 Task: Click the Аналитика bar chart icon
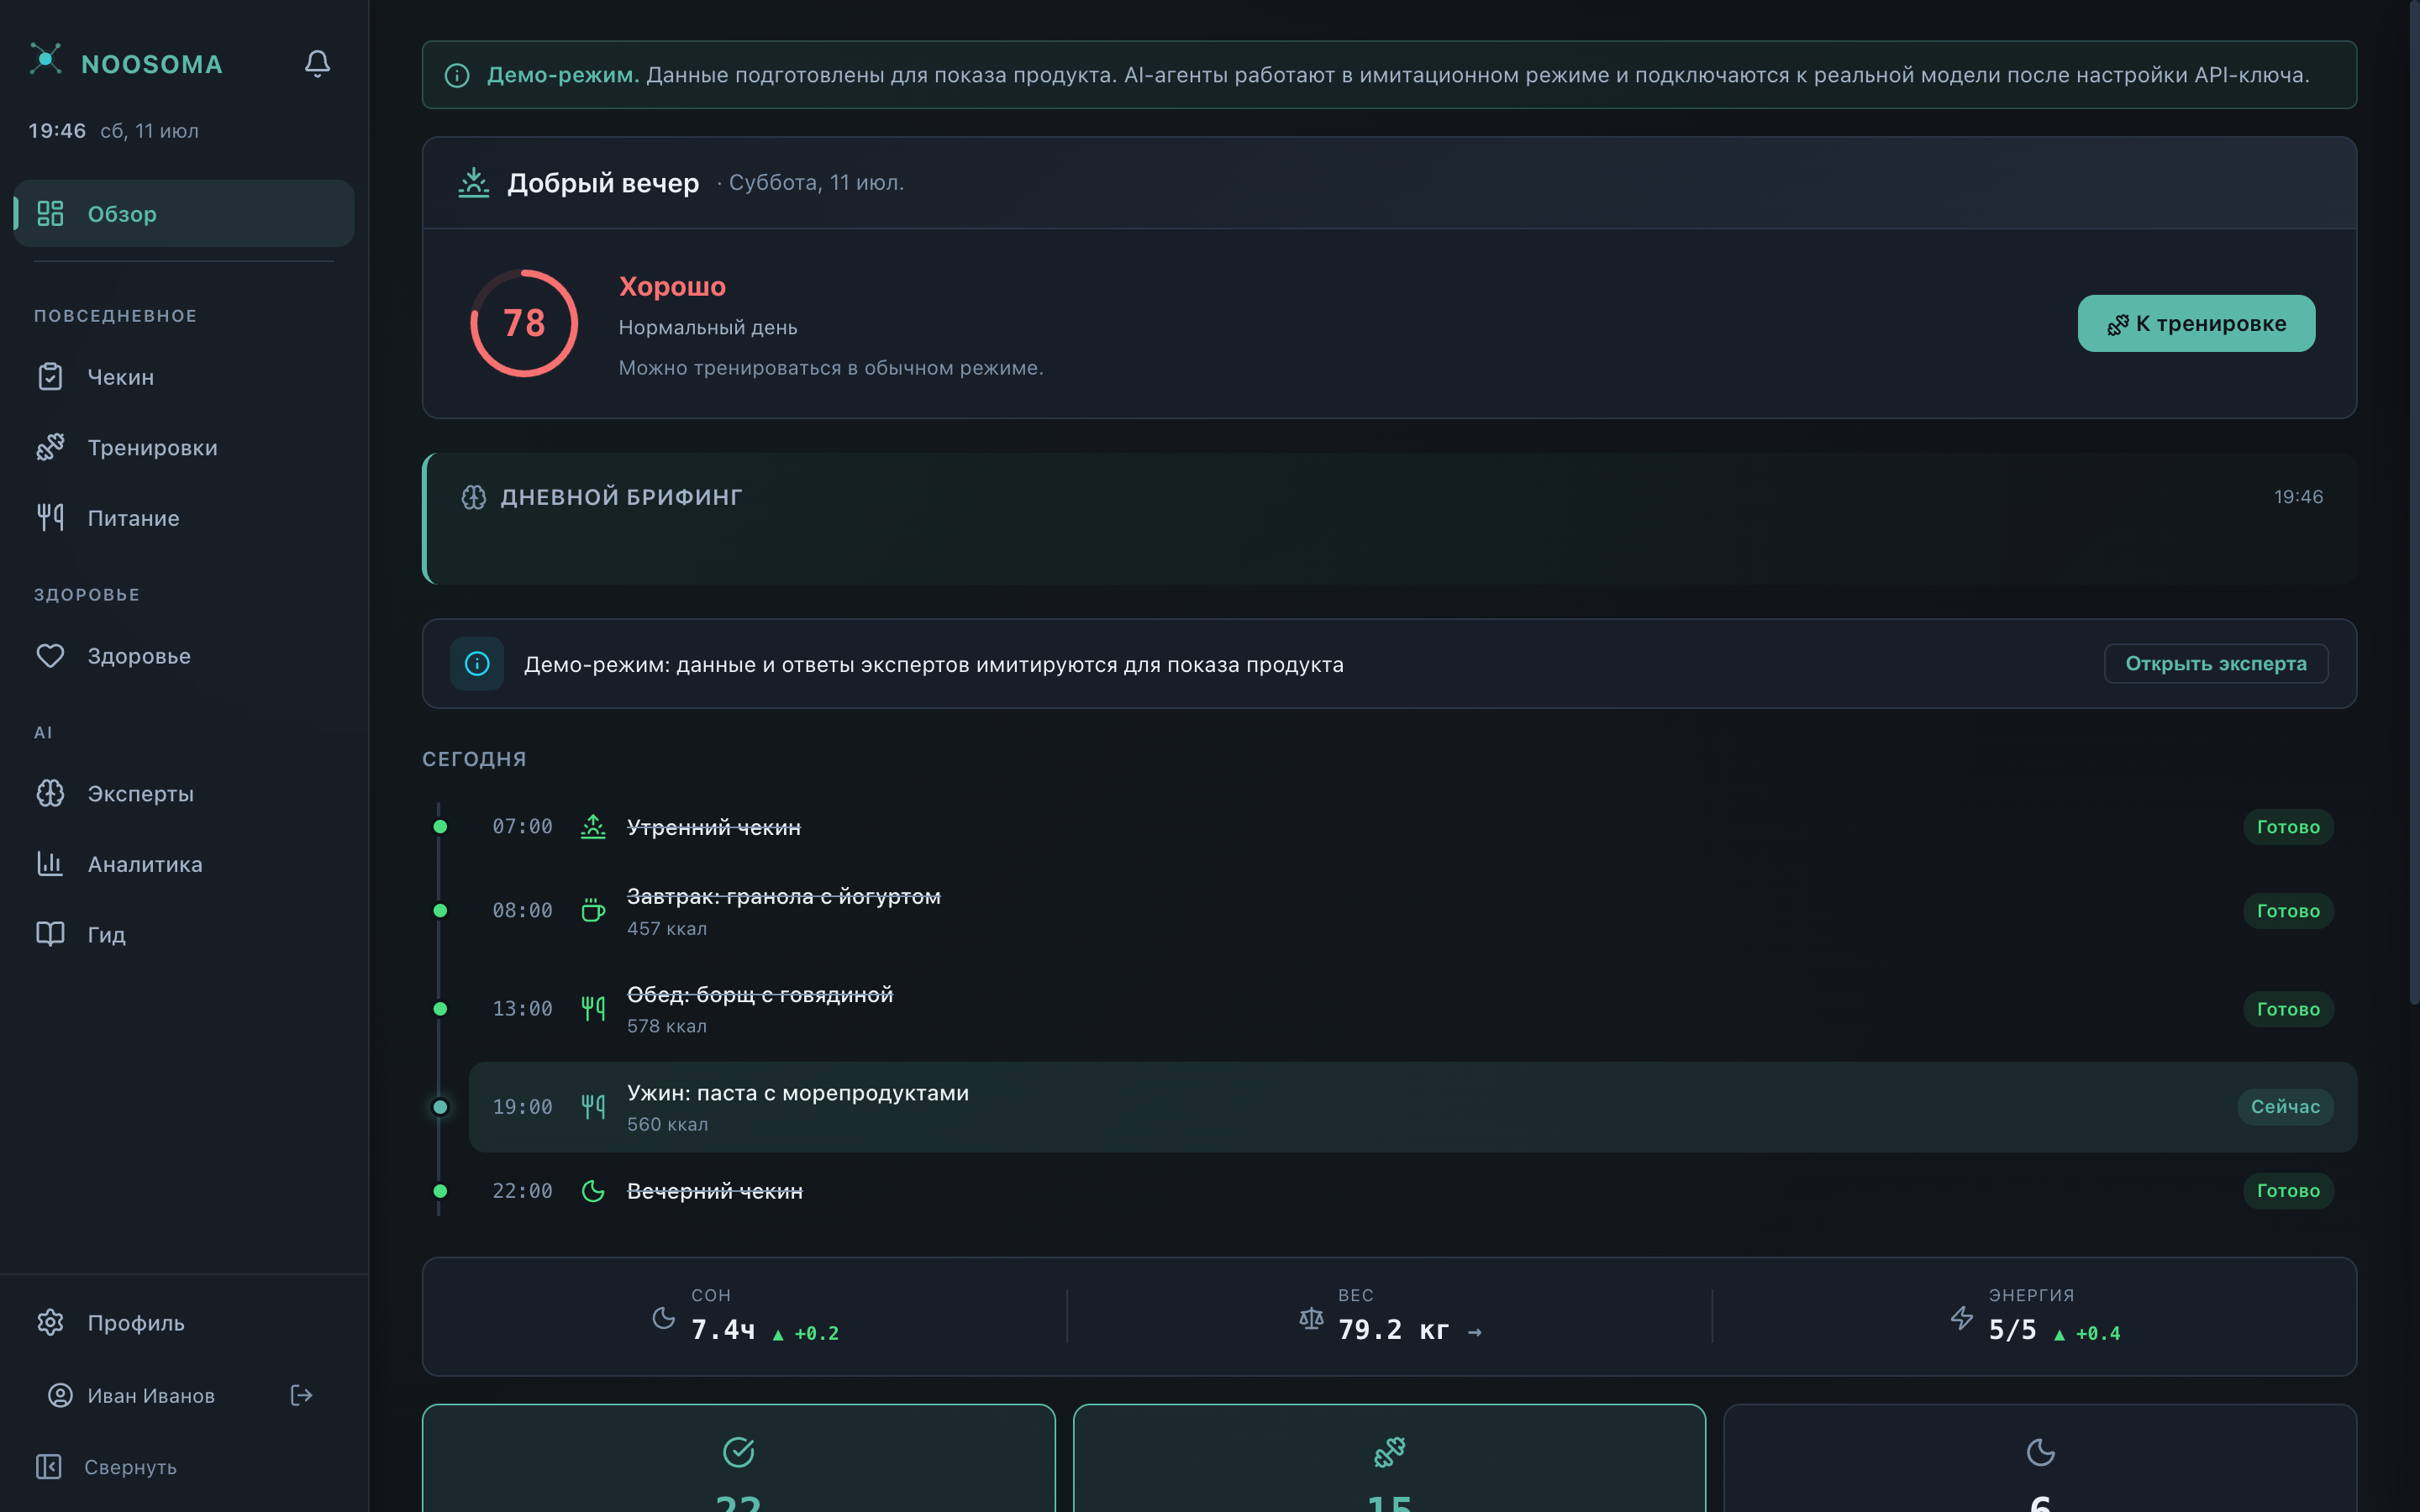[50, 864]
